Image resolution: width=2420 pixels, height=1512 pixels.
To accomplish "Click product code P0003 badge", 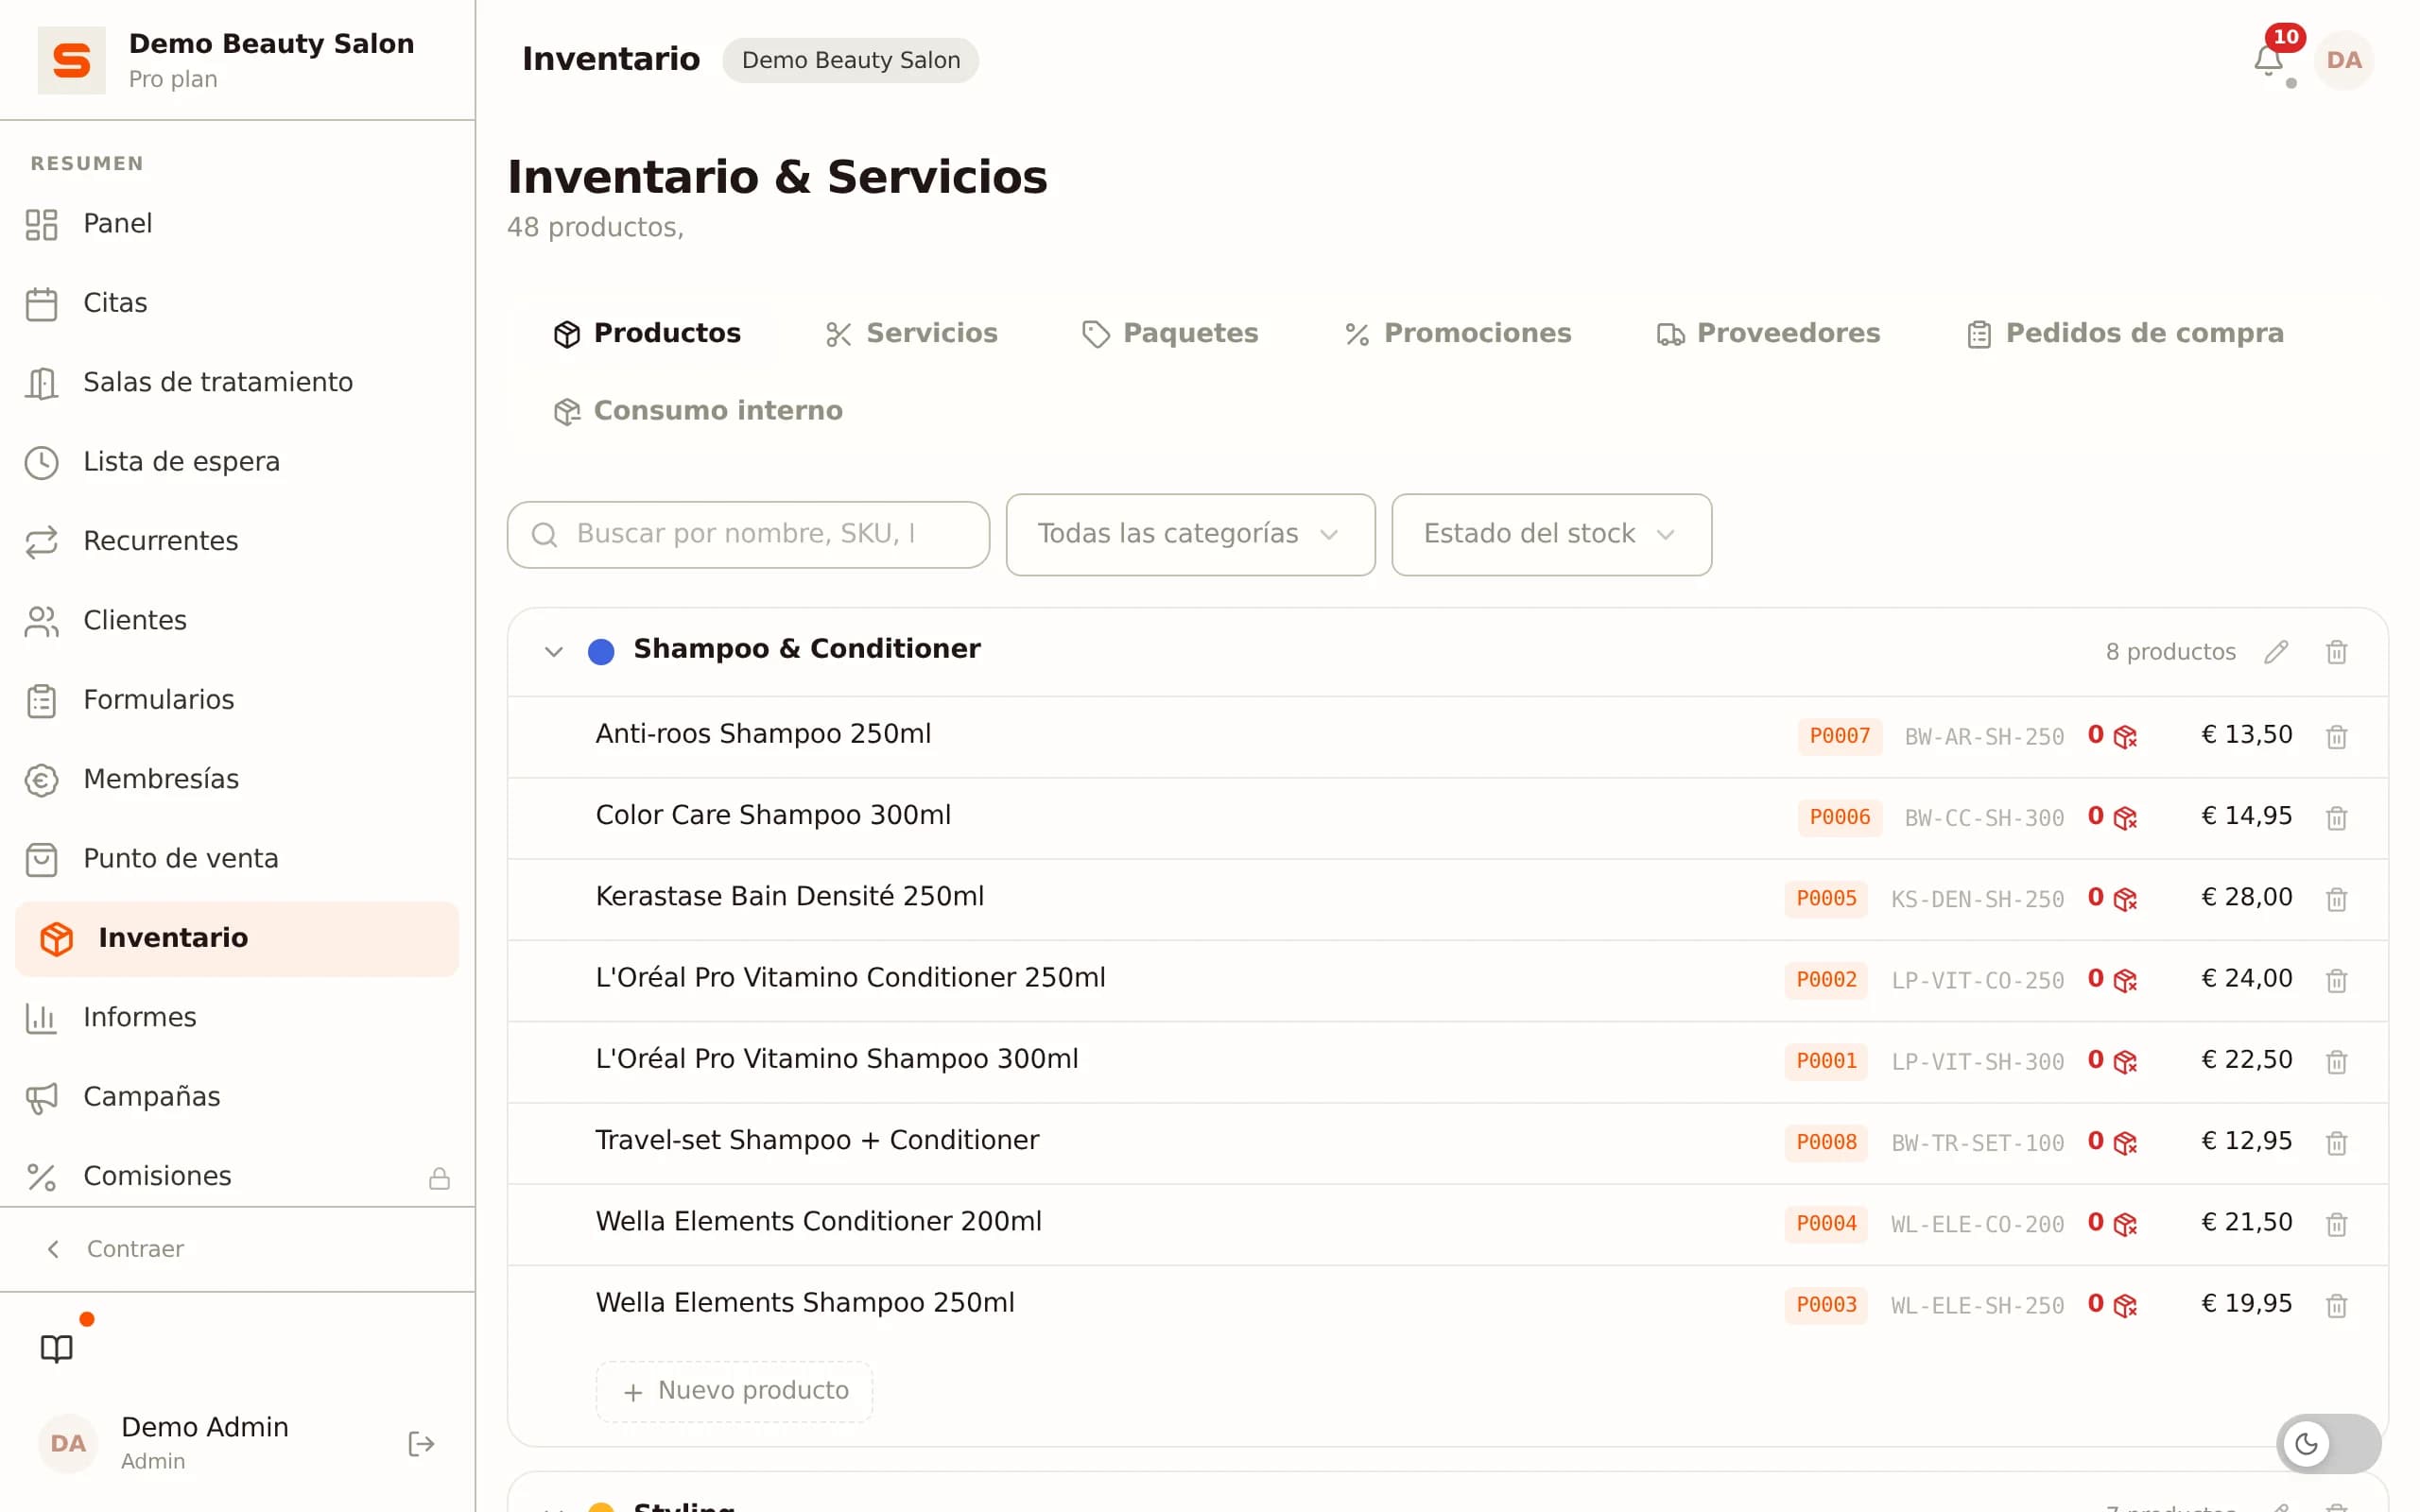I will (1825, 1305).
